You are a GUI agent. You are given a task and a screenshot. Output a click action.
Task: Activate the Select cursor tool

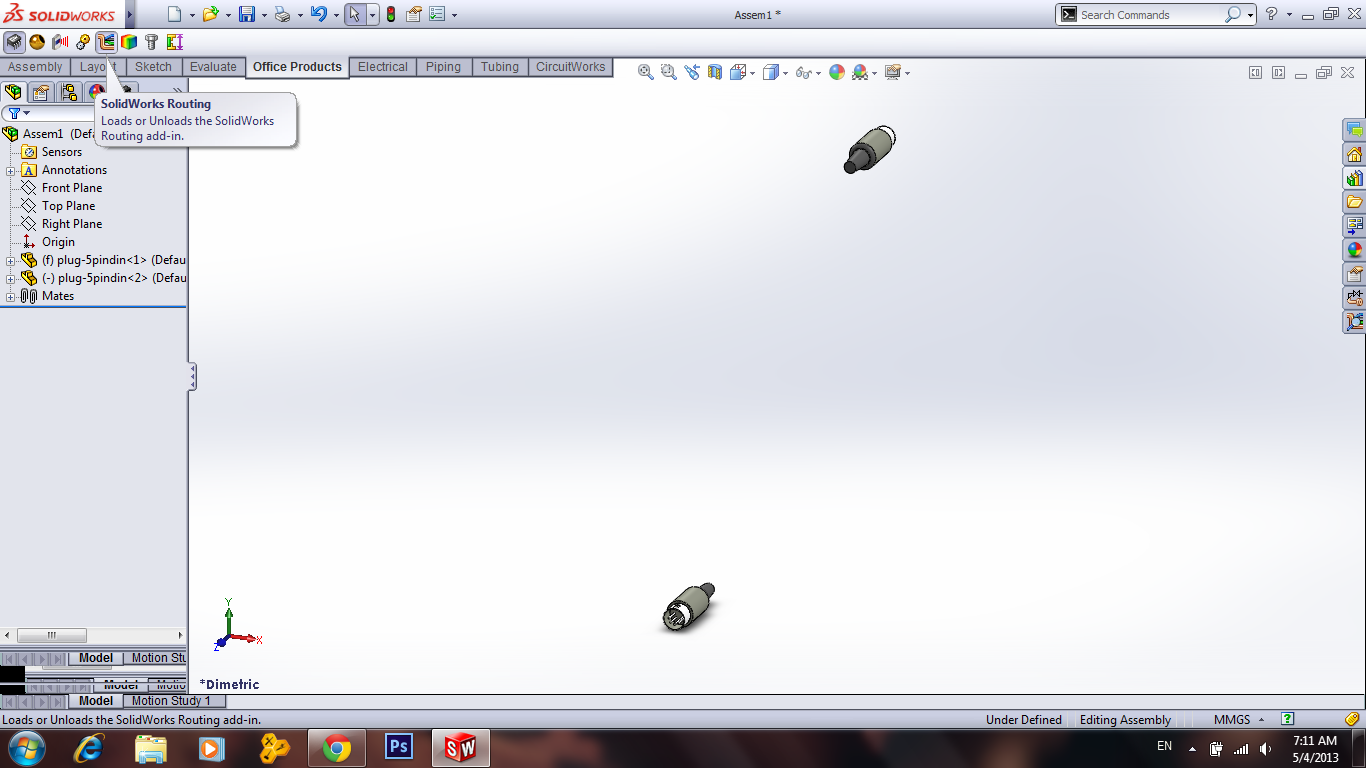tap(355, 14)
